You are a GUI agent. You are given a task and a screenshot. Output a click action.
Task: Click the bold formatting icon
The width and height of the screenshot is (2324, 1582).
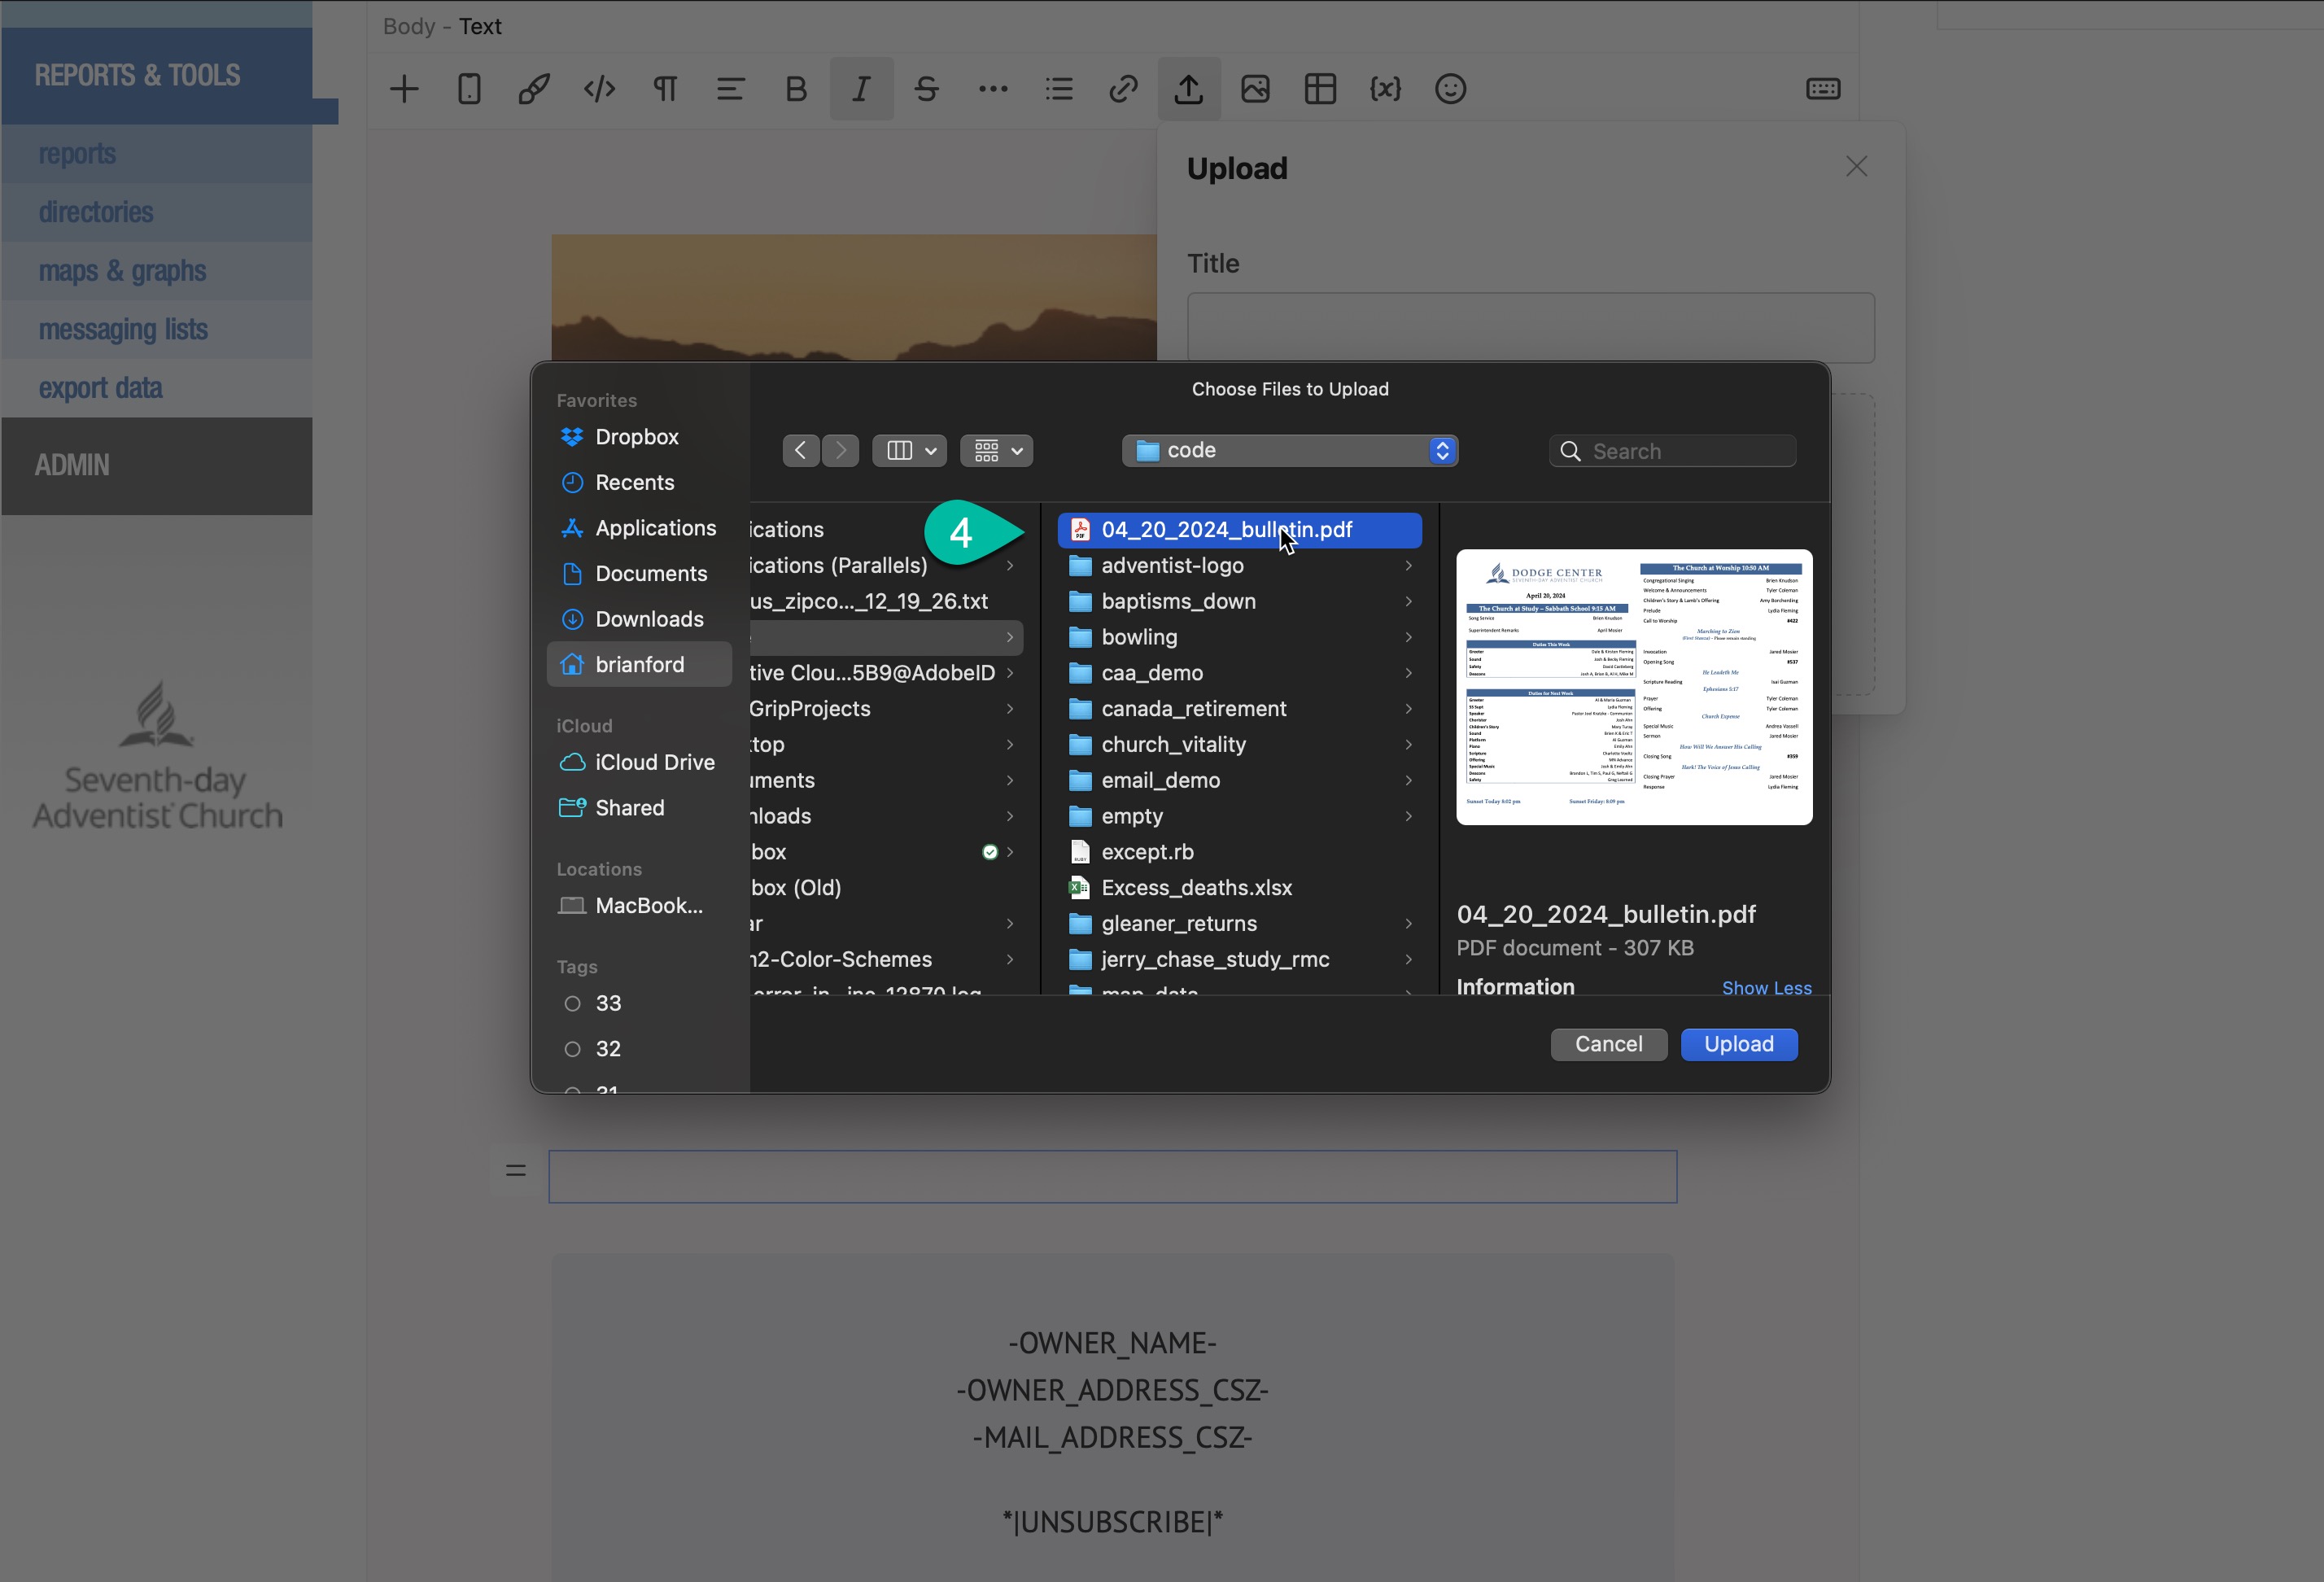click(x=796, y=90)
